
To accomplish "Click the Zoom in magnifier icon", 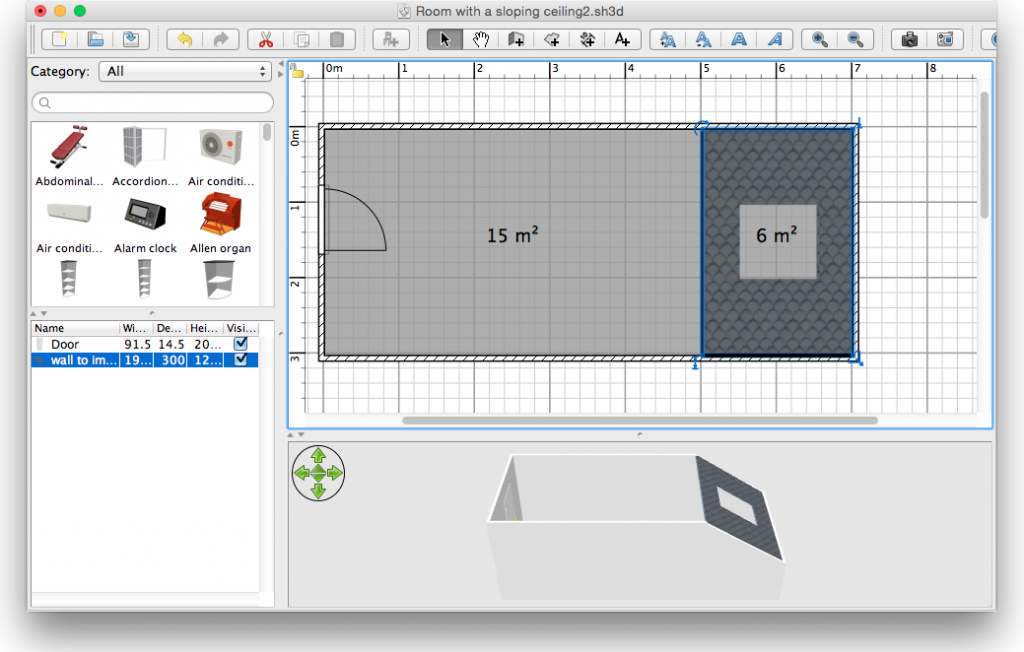I will pos(819,39).
